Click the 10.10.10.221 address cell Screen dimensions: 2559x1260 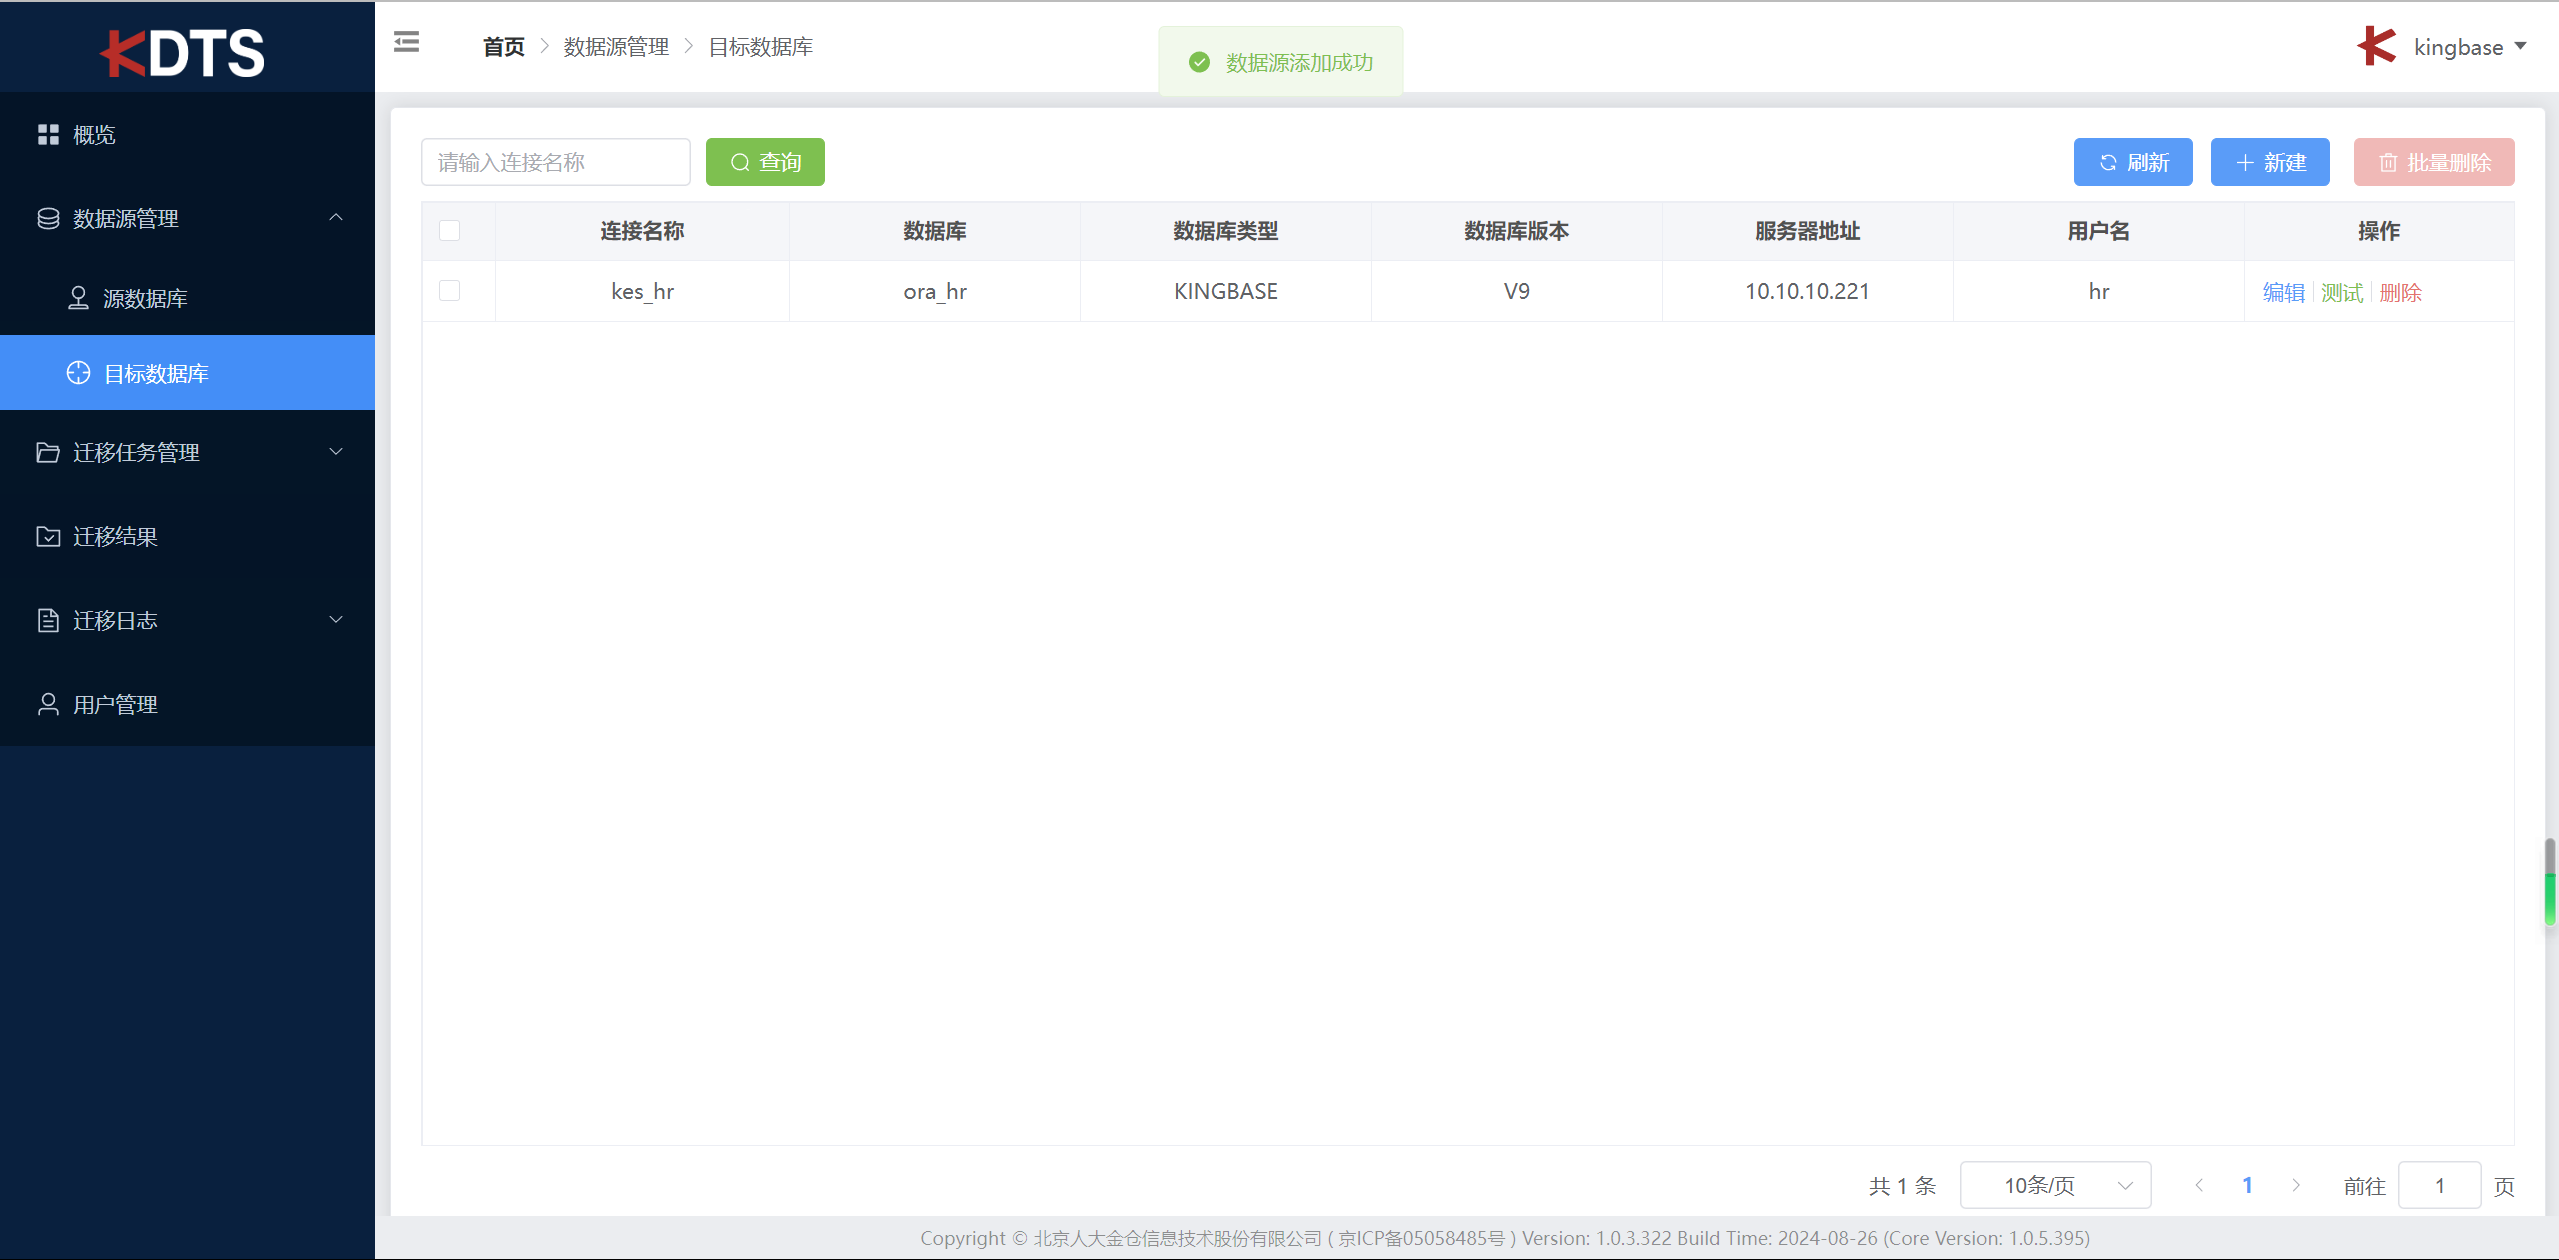click(x=1808, y=291)
